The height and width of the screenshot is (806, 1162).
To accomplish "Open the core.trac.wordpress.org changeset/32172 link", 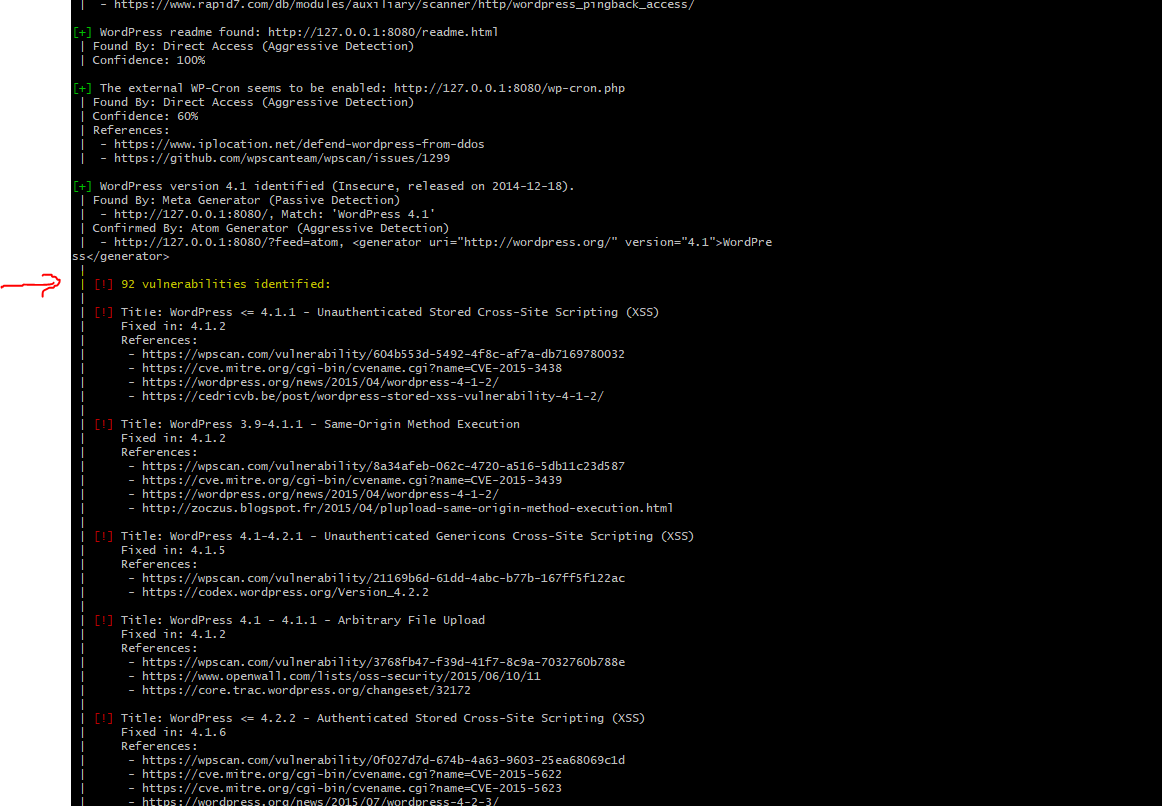I will (306, 690).
